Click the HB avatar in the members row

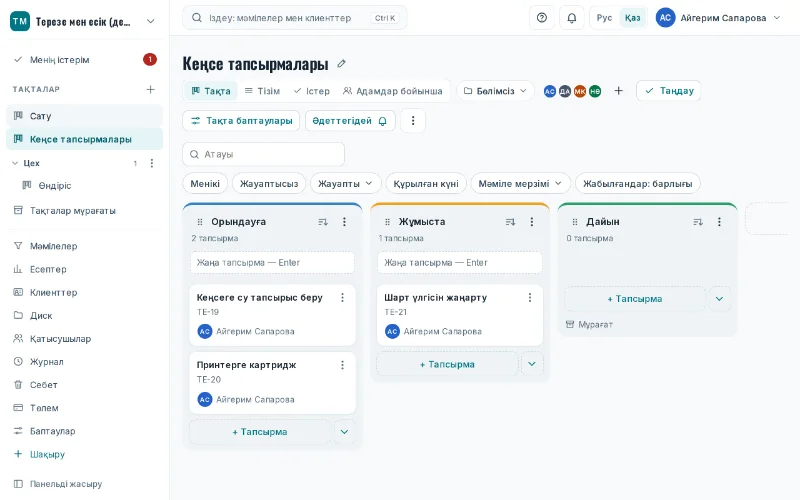[595, 91]
